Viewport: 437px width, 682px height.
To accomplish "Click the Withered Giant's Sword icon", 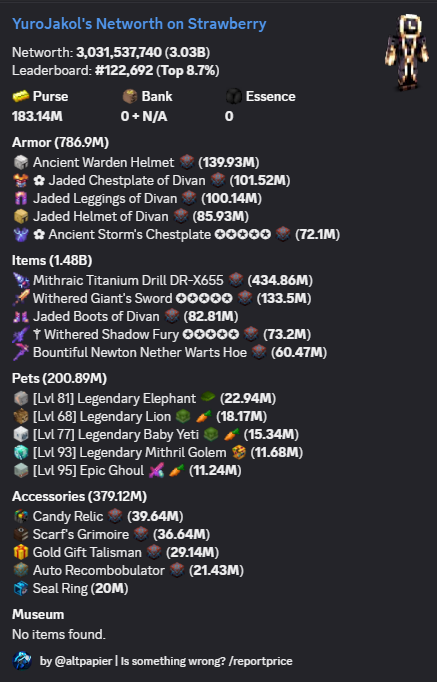I will (20, 298).
